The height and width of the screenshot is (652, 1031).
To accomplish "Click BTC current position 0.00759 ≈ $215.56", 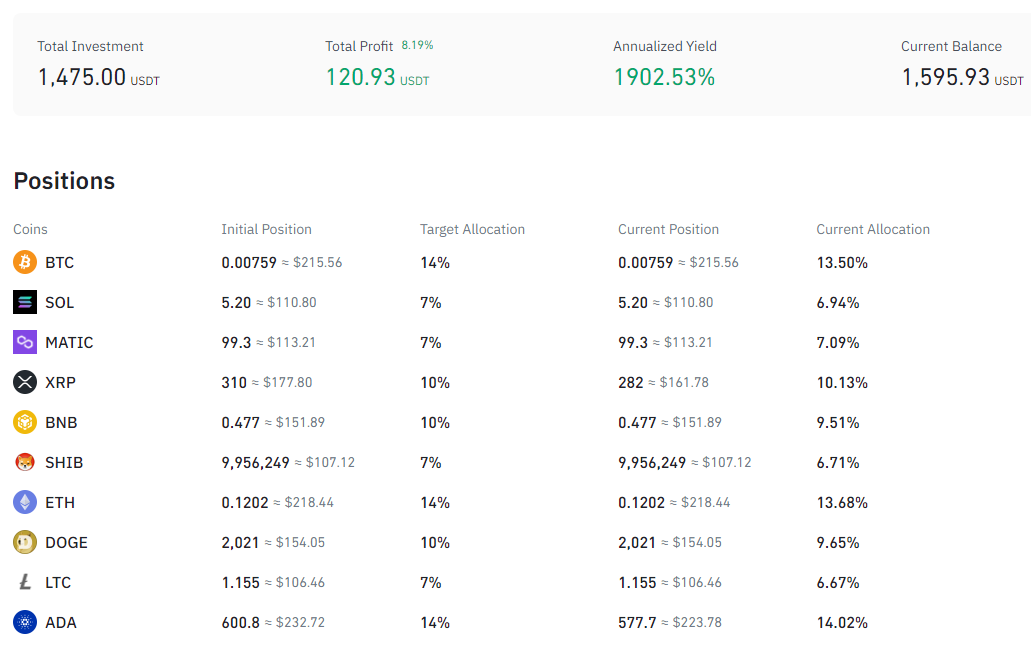I will (x=679, y=263).
